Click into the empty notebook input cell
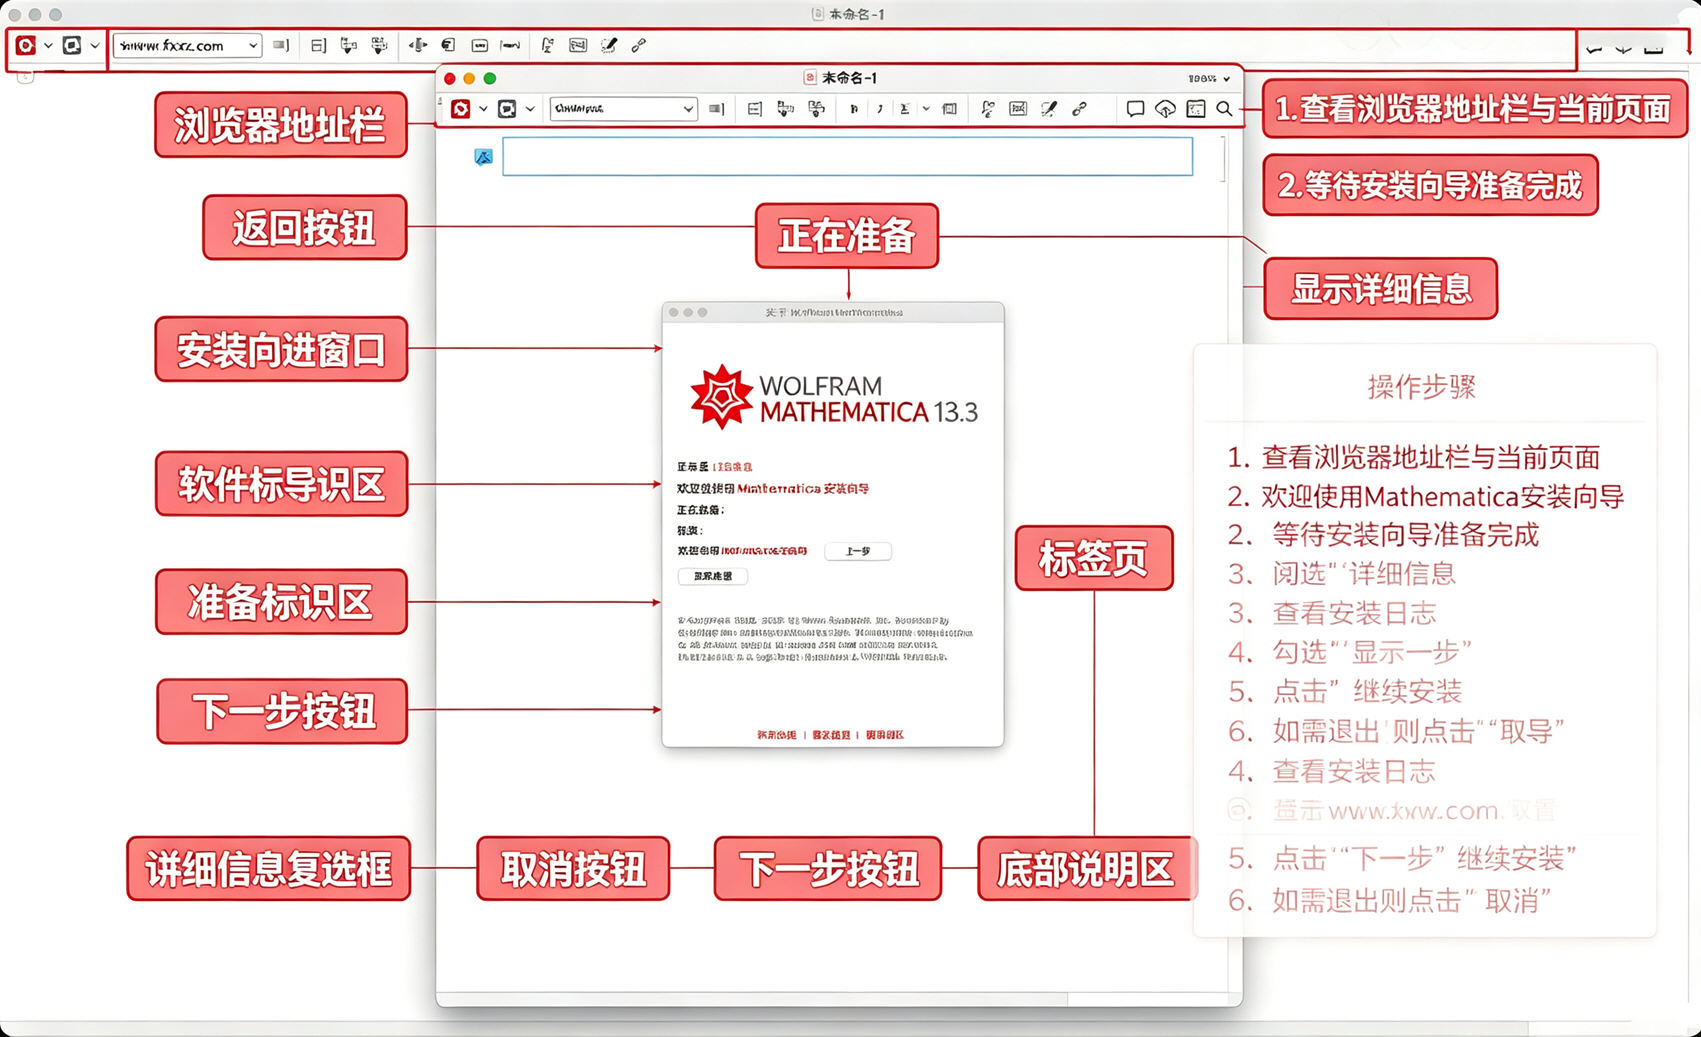 pyautogui.click(x=847, y=157)
